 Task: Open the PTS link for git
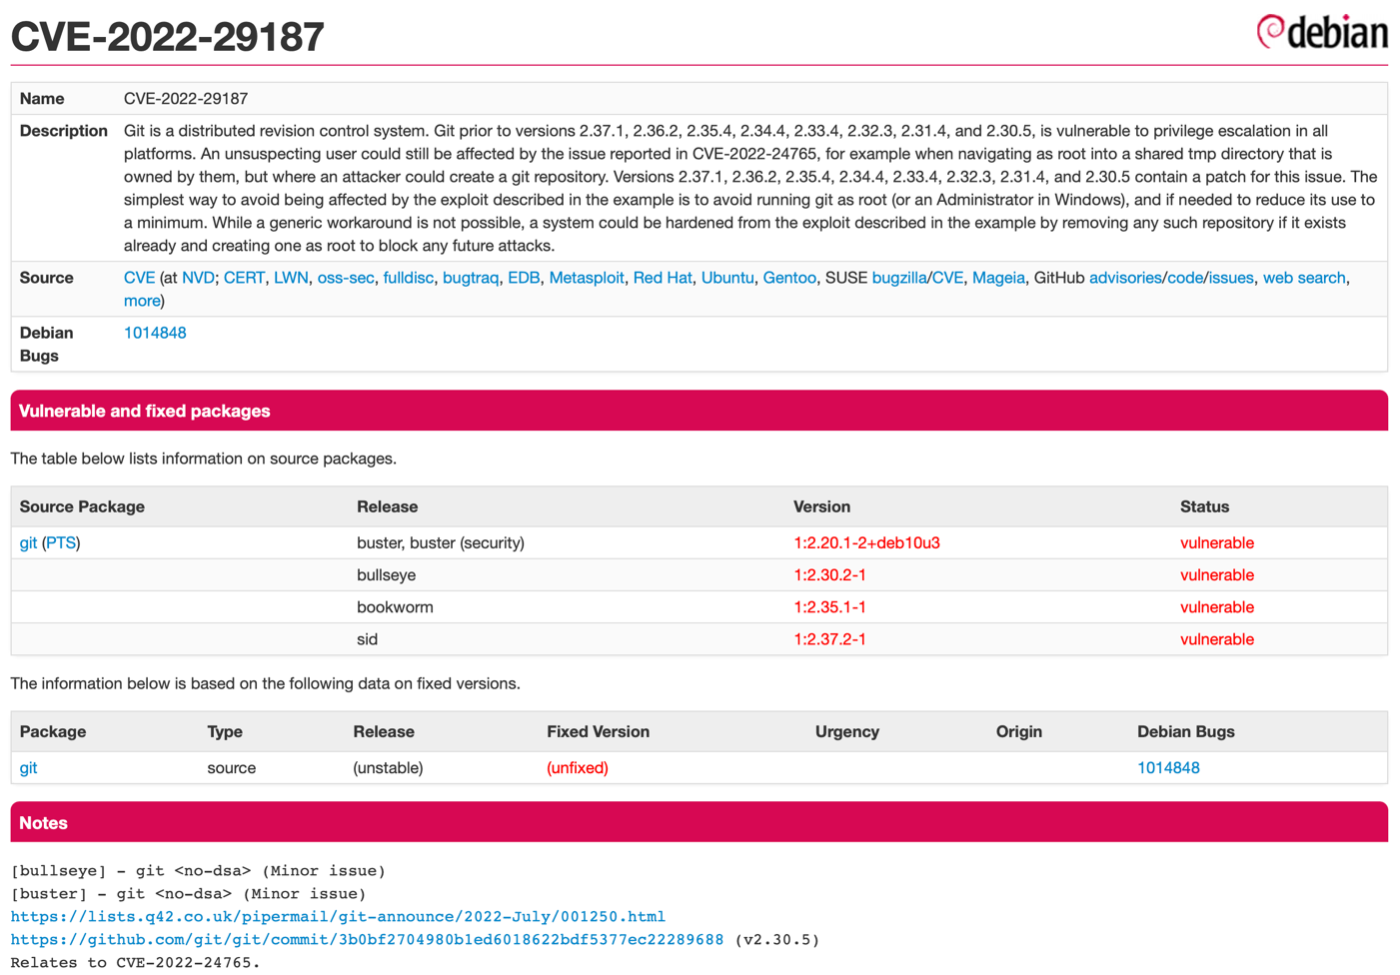pos(61,543)
